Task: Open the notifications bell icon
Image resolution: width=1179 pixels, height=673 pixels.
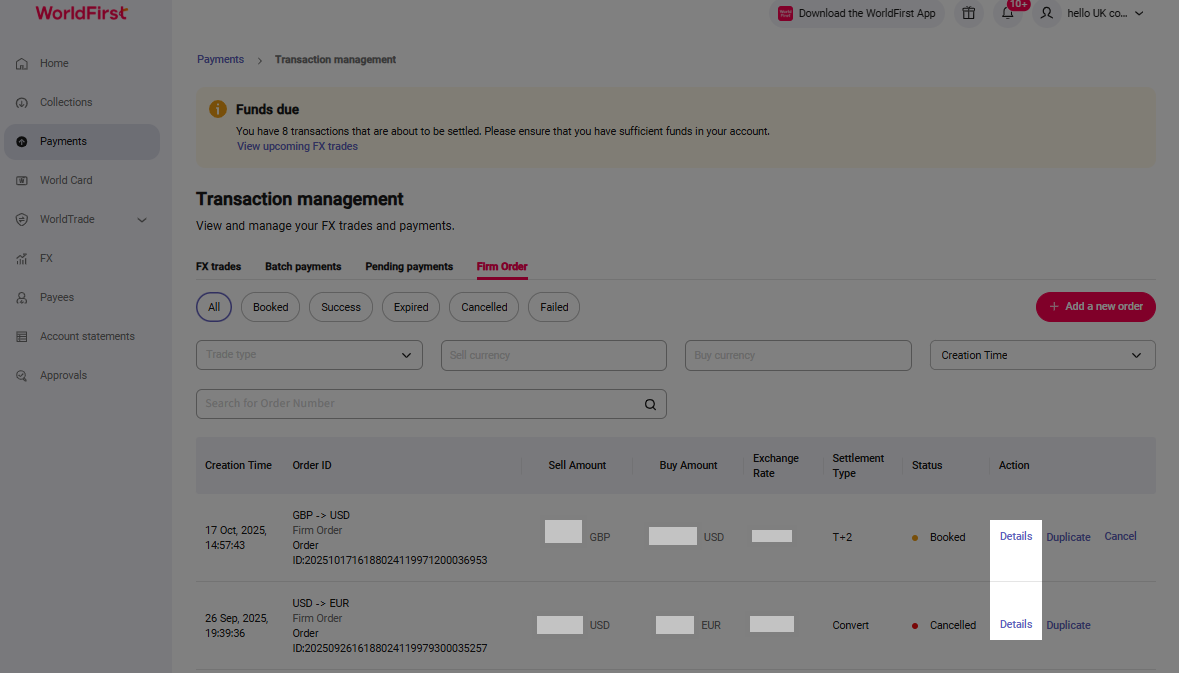Action: click(1008, 14)
